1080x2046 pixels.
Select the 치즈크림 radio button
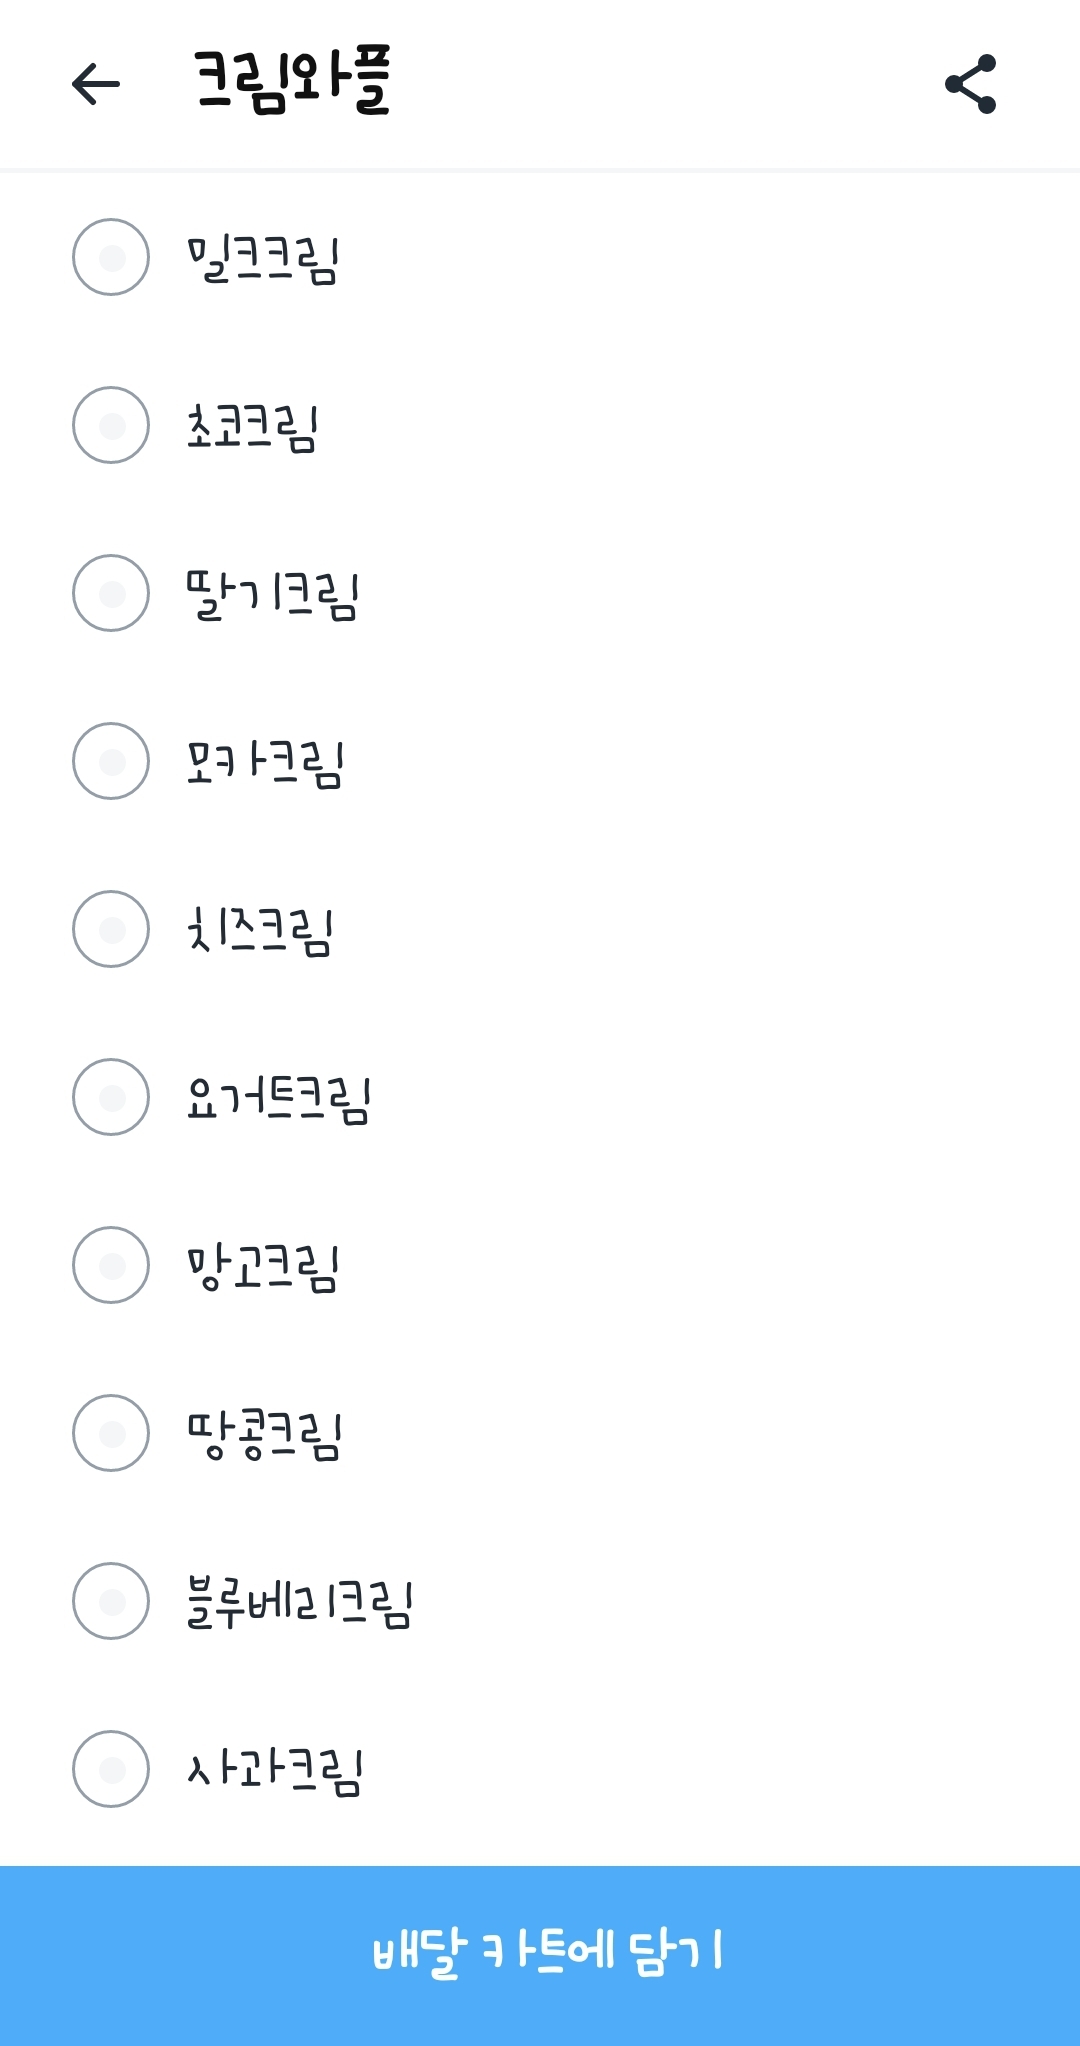point(111,929)
